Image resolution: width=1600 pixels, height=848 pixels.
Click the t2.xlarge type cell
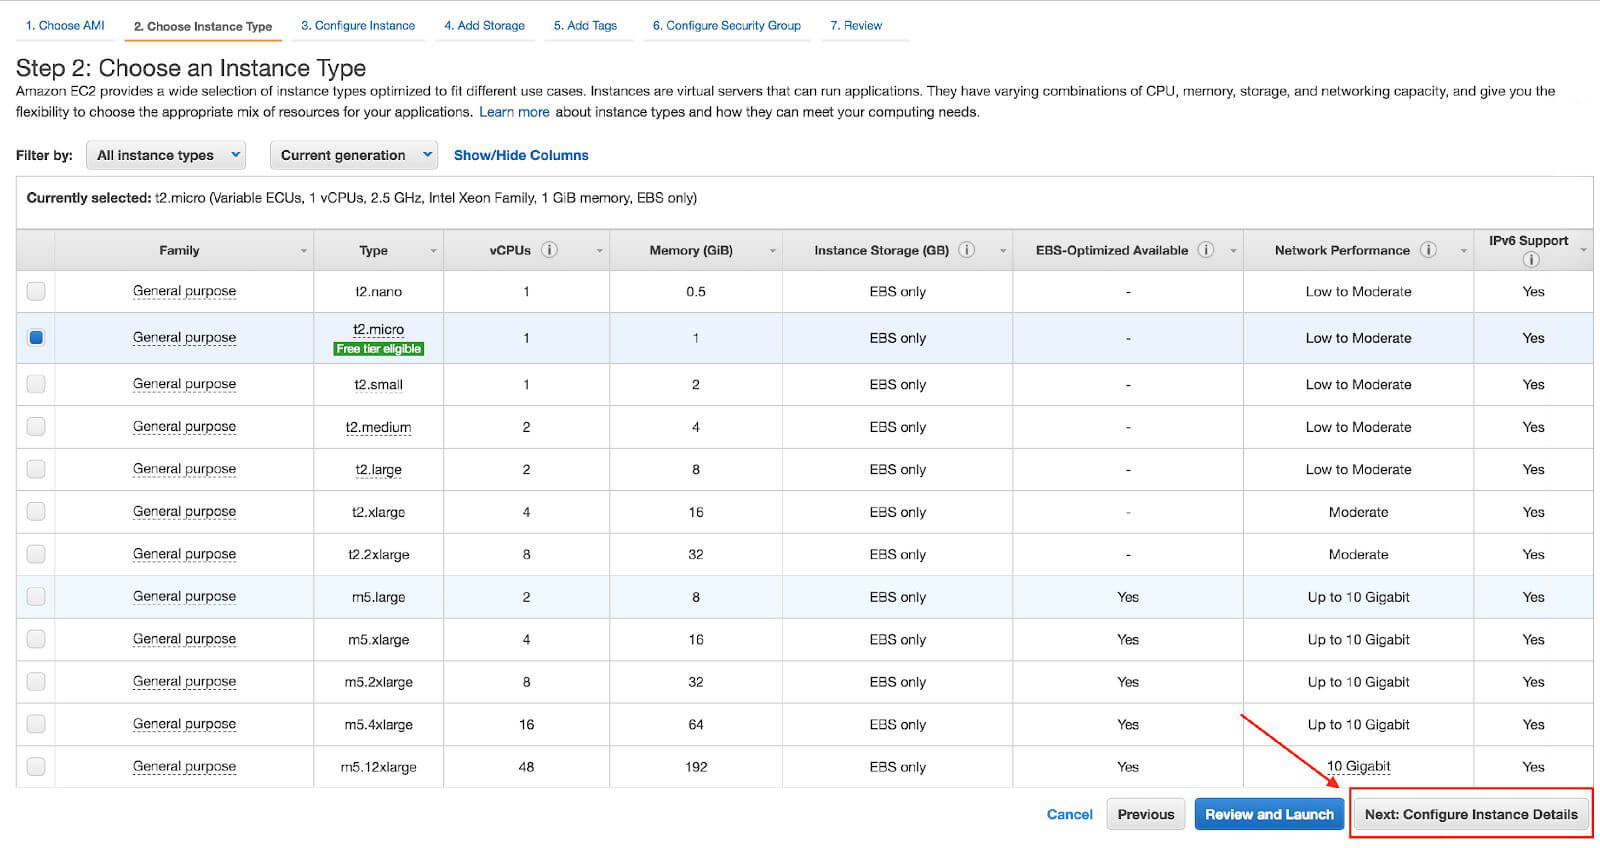[x=378, y=512]
